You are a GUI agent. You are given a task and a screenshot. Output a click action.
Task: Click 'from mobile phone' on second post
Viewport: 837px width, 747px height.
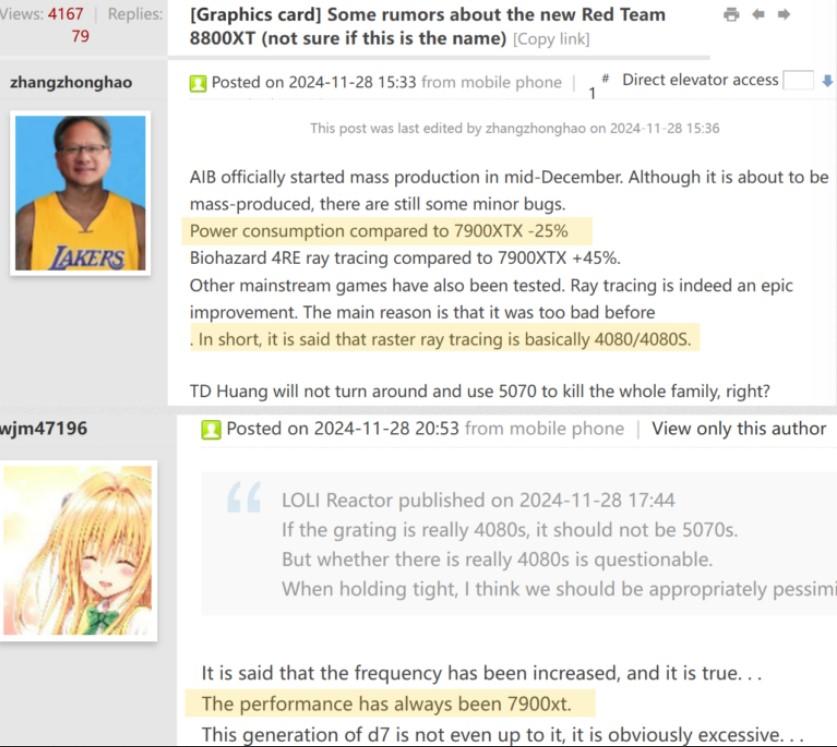click(544, 429)
